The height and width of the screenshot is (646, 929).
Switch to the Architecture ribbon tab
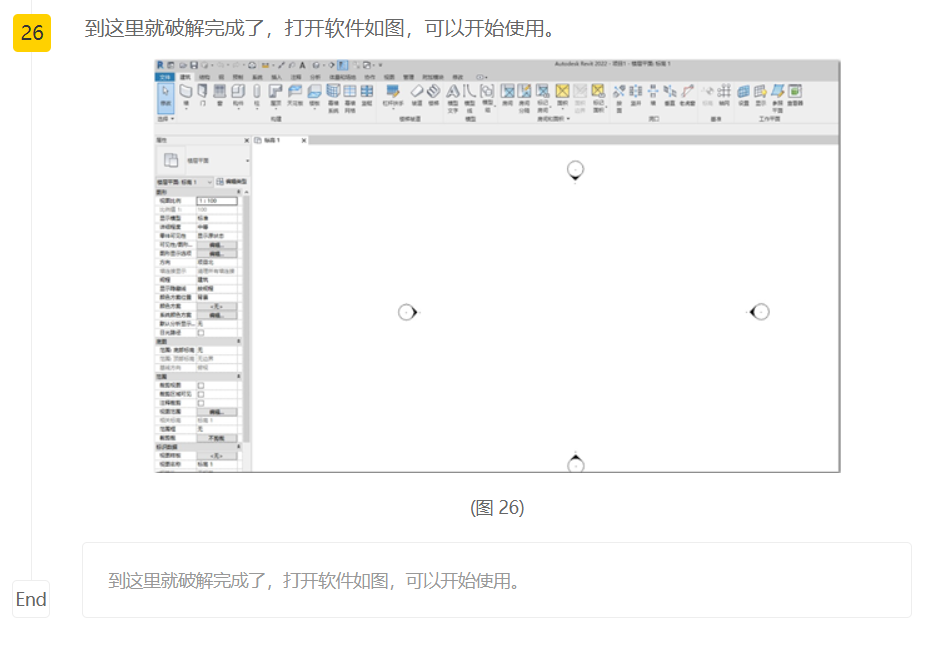(185, 76)
